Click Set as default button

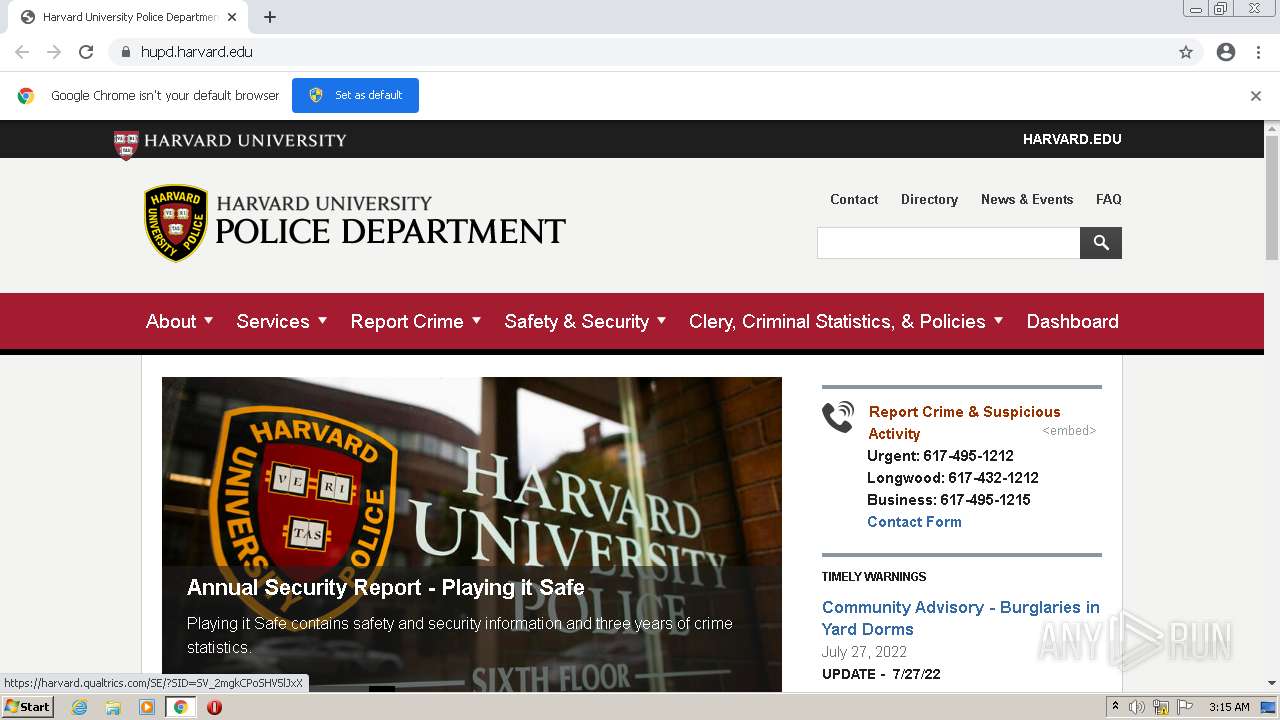point(355,95)
